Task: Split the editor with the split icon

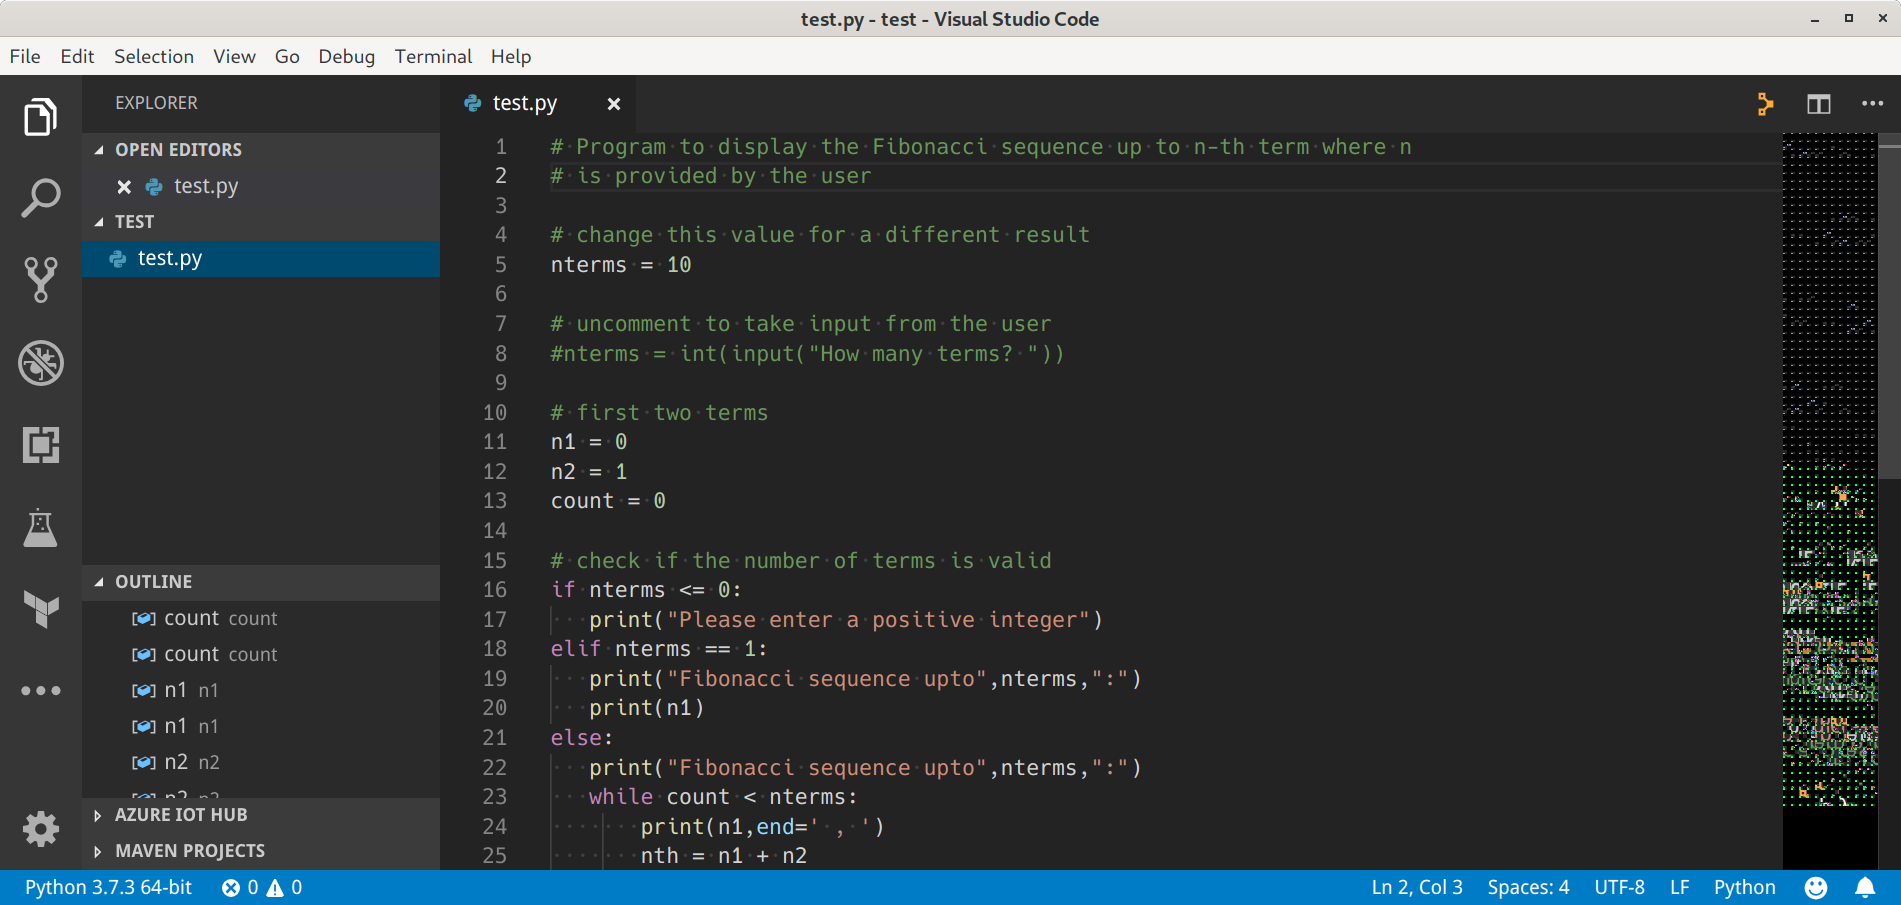Action: point(1818,103)
